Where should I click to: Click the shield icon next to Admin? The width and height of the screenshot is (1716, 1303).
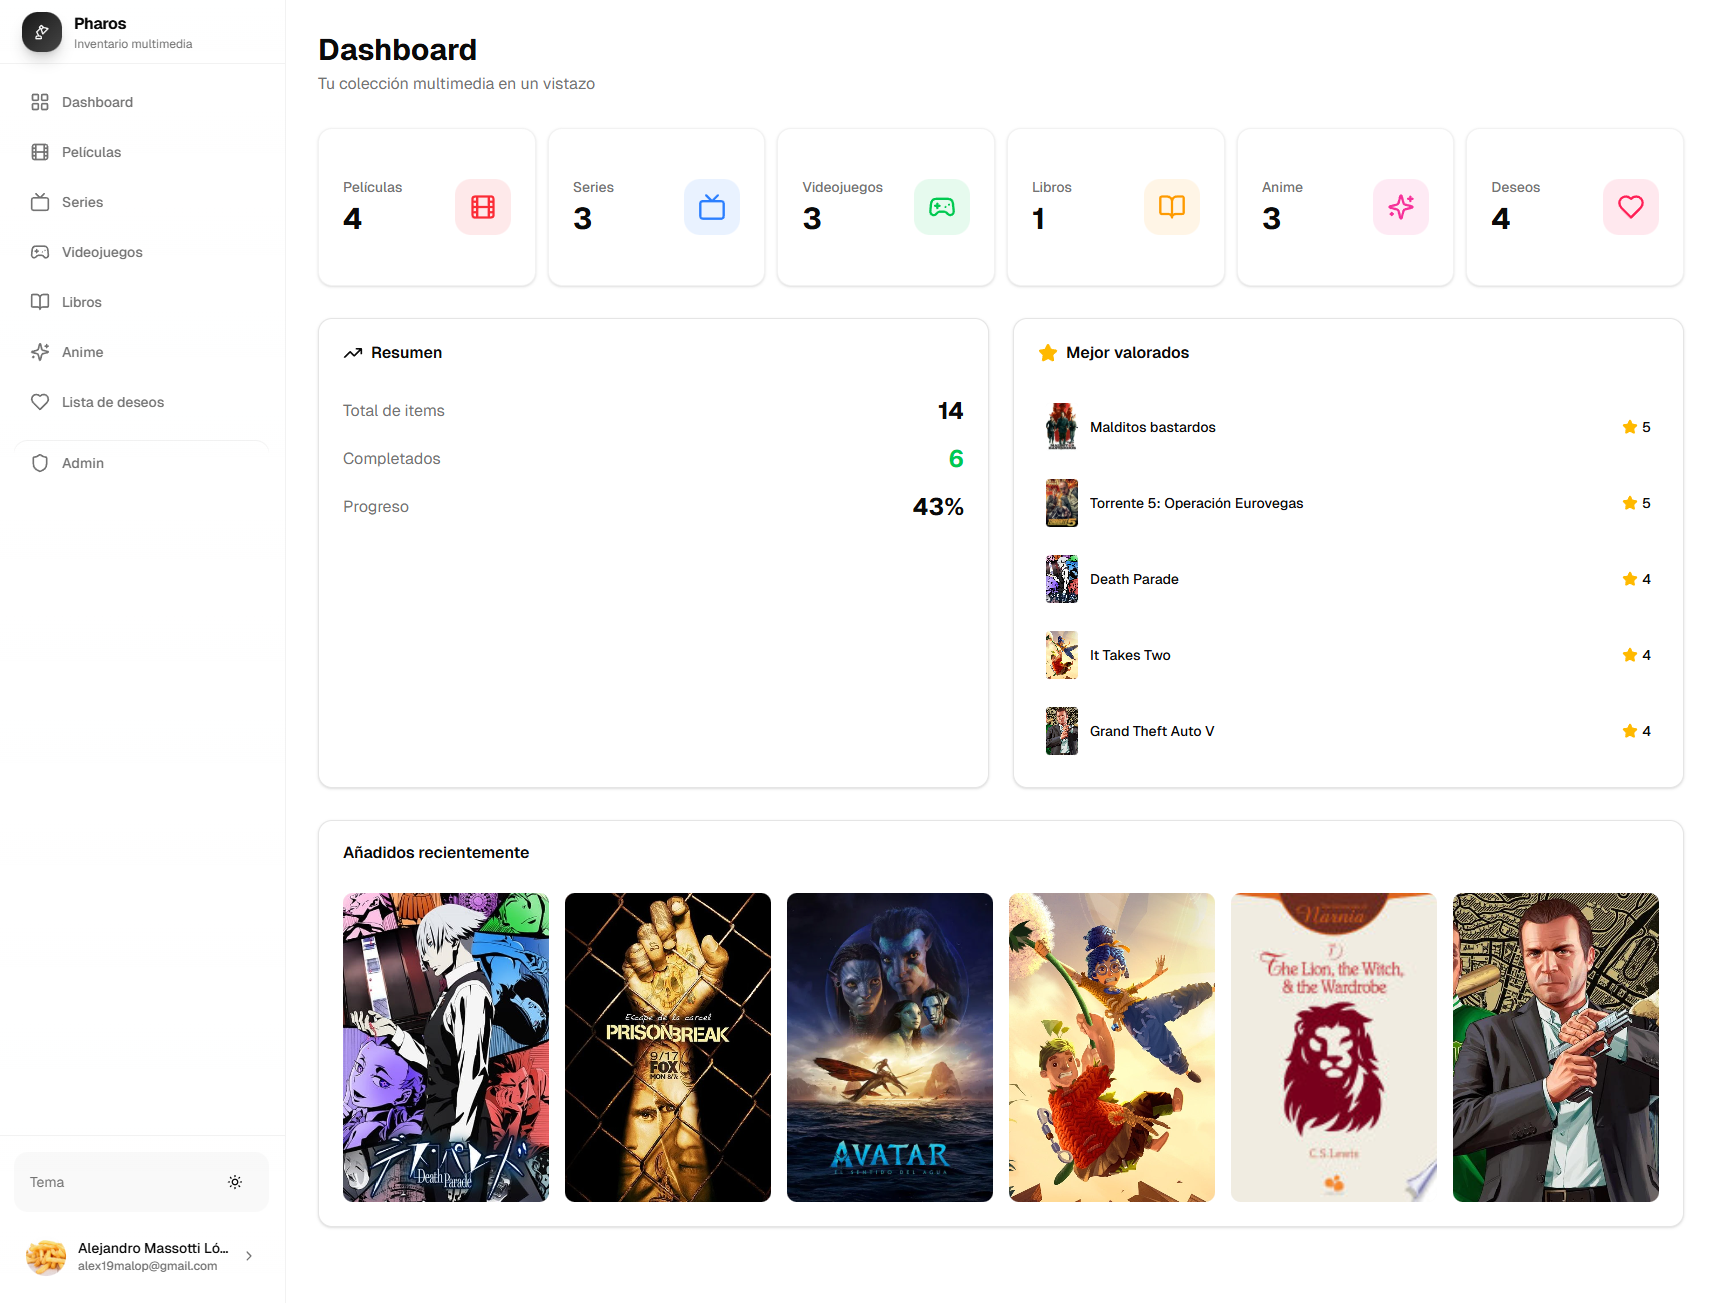tap(40, 463)
